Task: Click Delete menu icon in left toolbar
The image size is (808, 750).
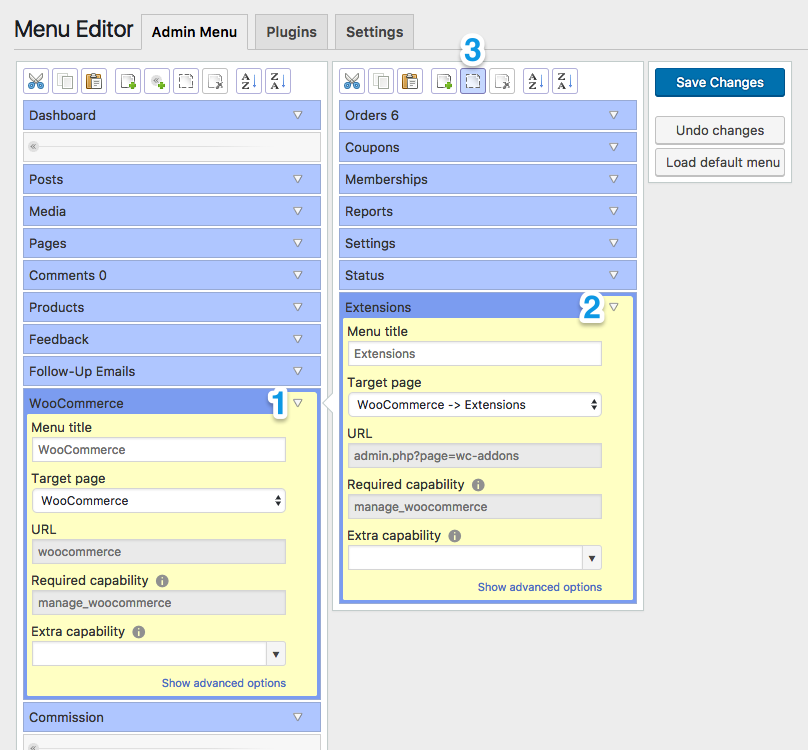Action: pos(214,81)
